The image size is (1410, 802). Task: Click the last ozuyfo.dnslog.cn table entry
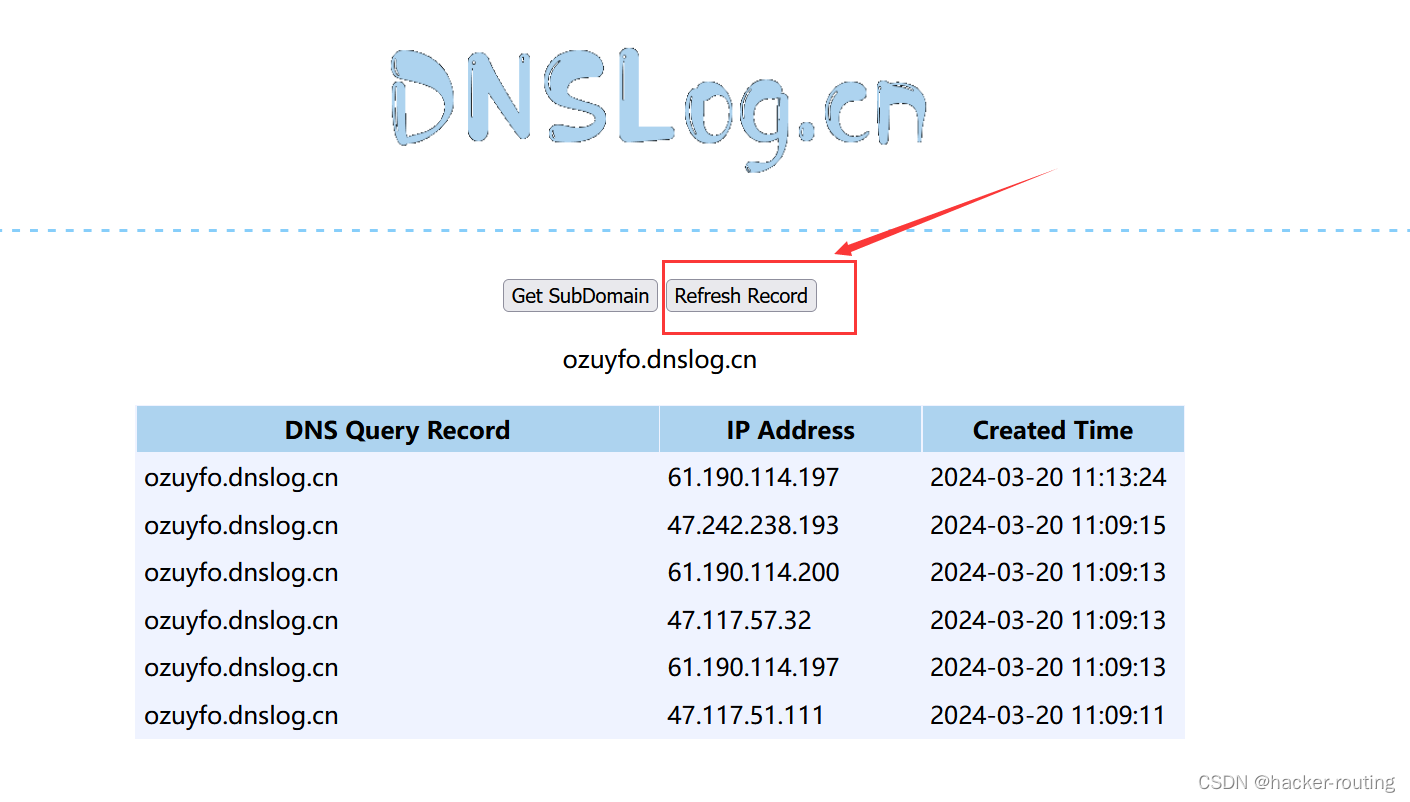(240, 715)
